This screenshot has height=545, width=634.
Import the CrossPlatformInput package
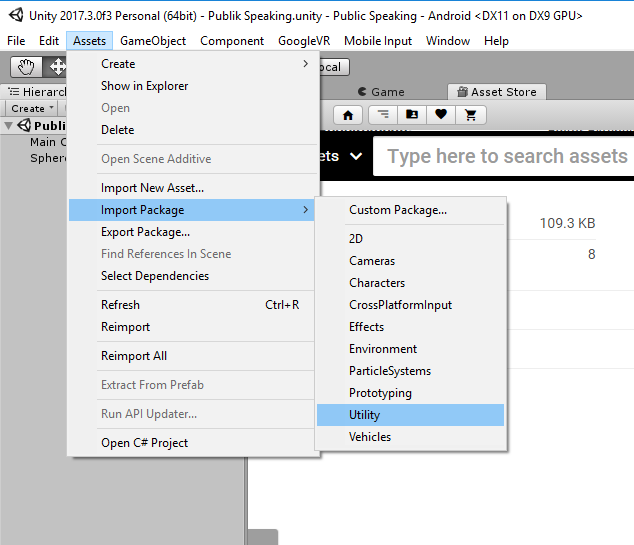(410, 305)
